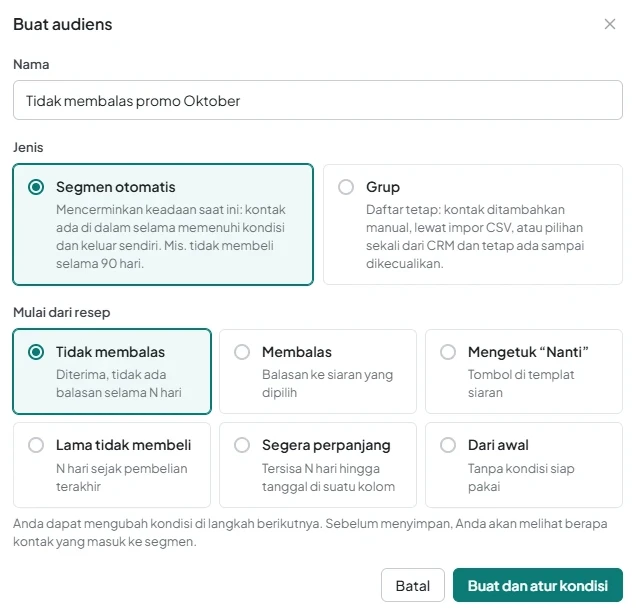Click the Nama input field
This screenshot has width=636, height=613.
[318, 100]
